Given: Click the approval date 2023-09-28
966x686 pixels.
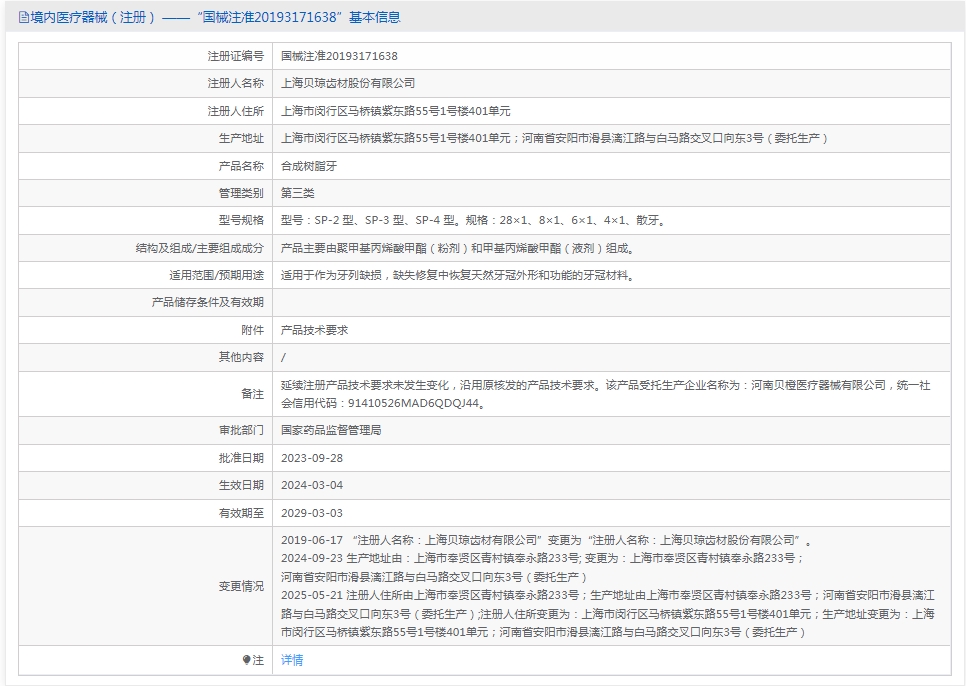Looking at the screenshot, I should [x=312, y=458].
